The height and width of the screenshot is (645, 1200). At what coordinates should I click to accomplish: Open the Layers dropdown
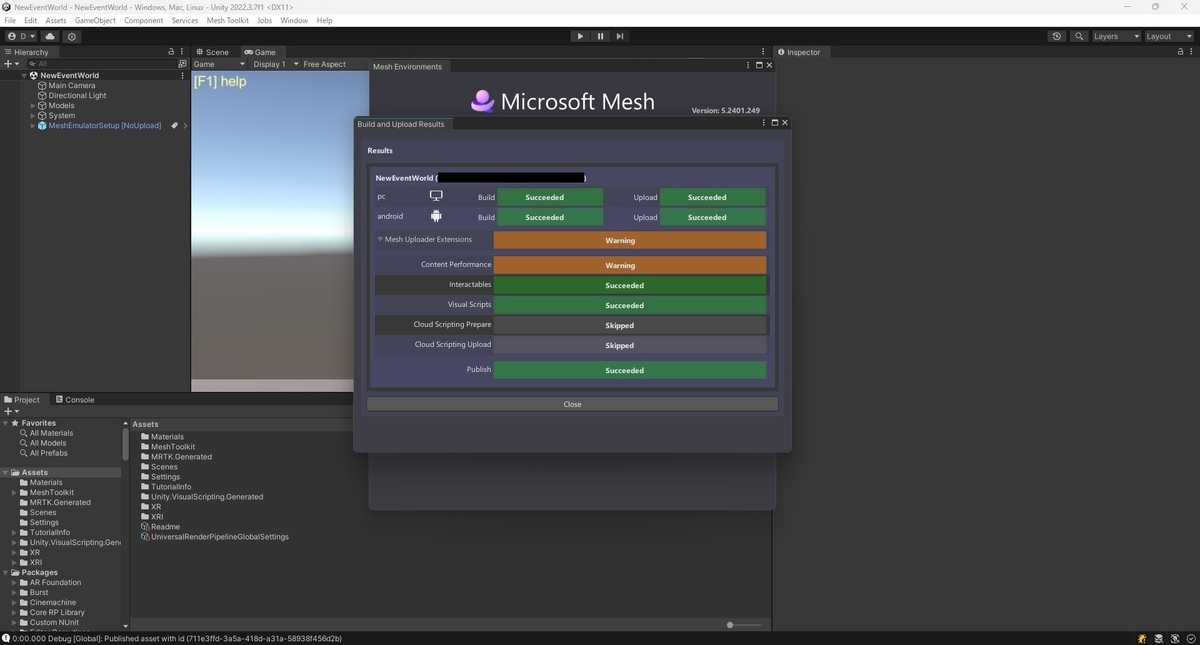tap(1115, 36)
